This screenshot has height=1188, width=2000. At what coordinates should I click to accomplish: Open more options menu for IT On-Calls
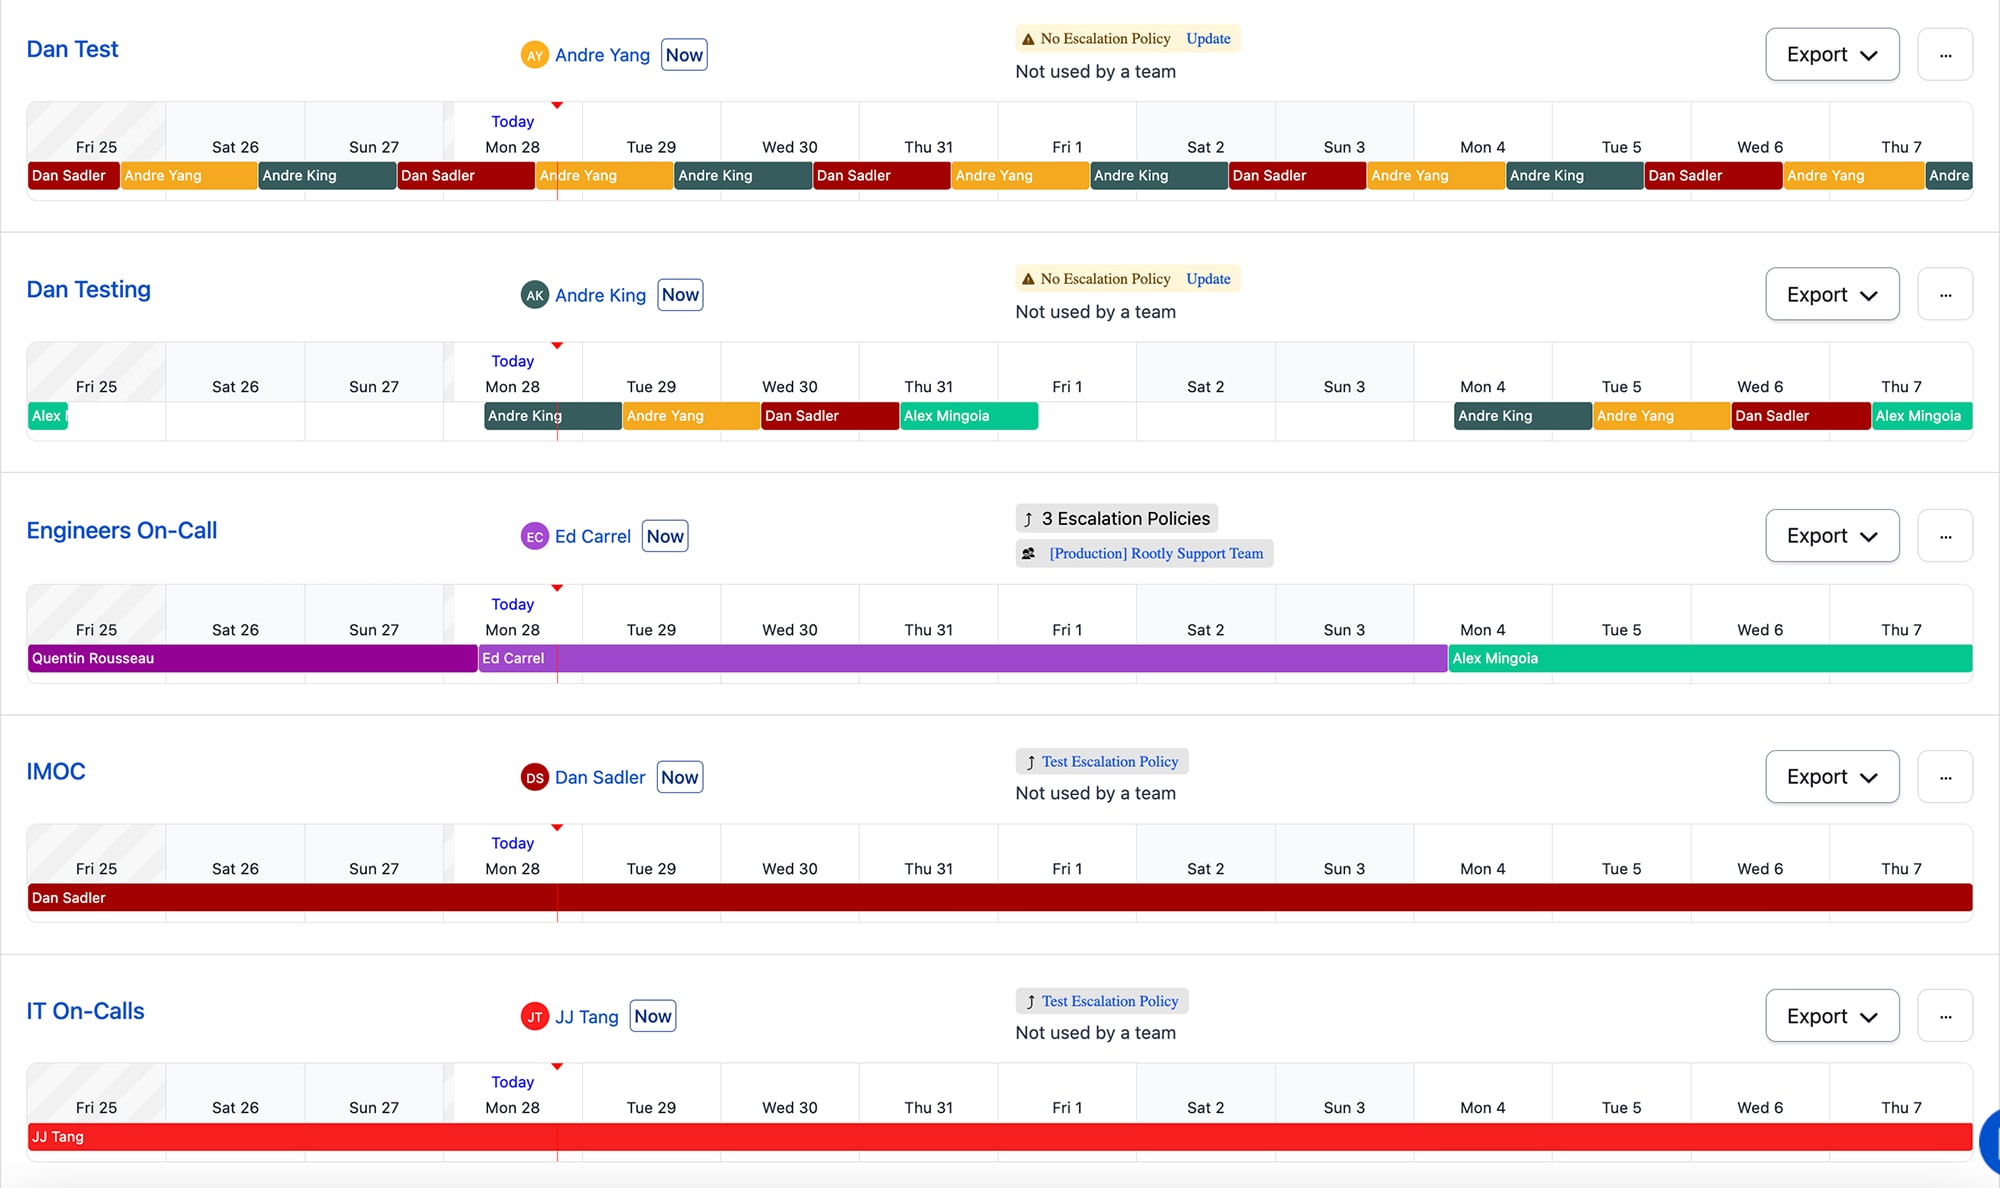coord(1945,1016)
